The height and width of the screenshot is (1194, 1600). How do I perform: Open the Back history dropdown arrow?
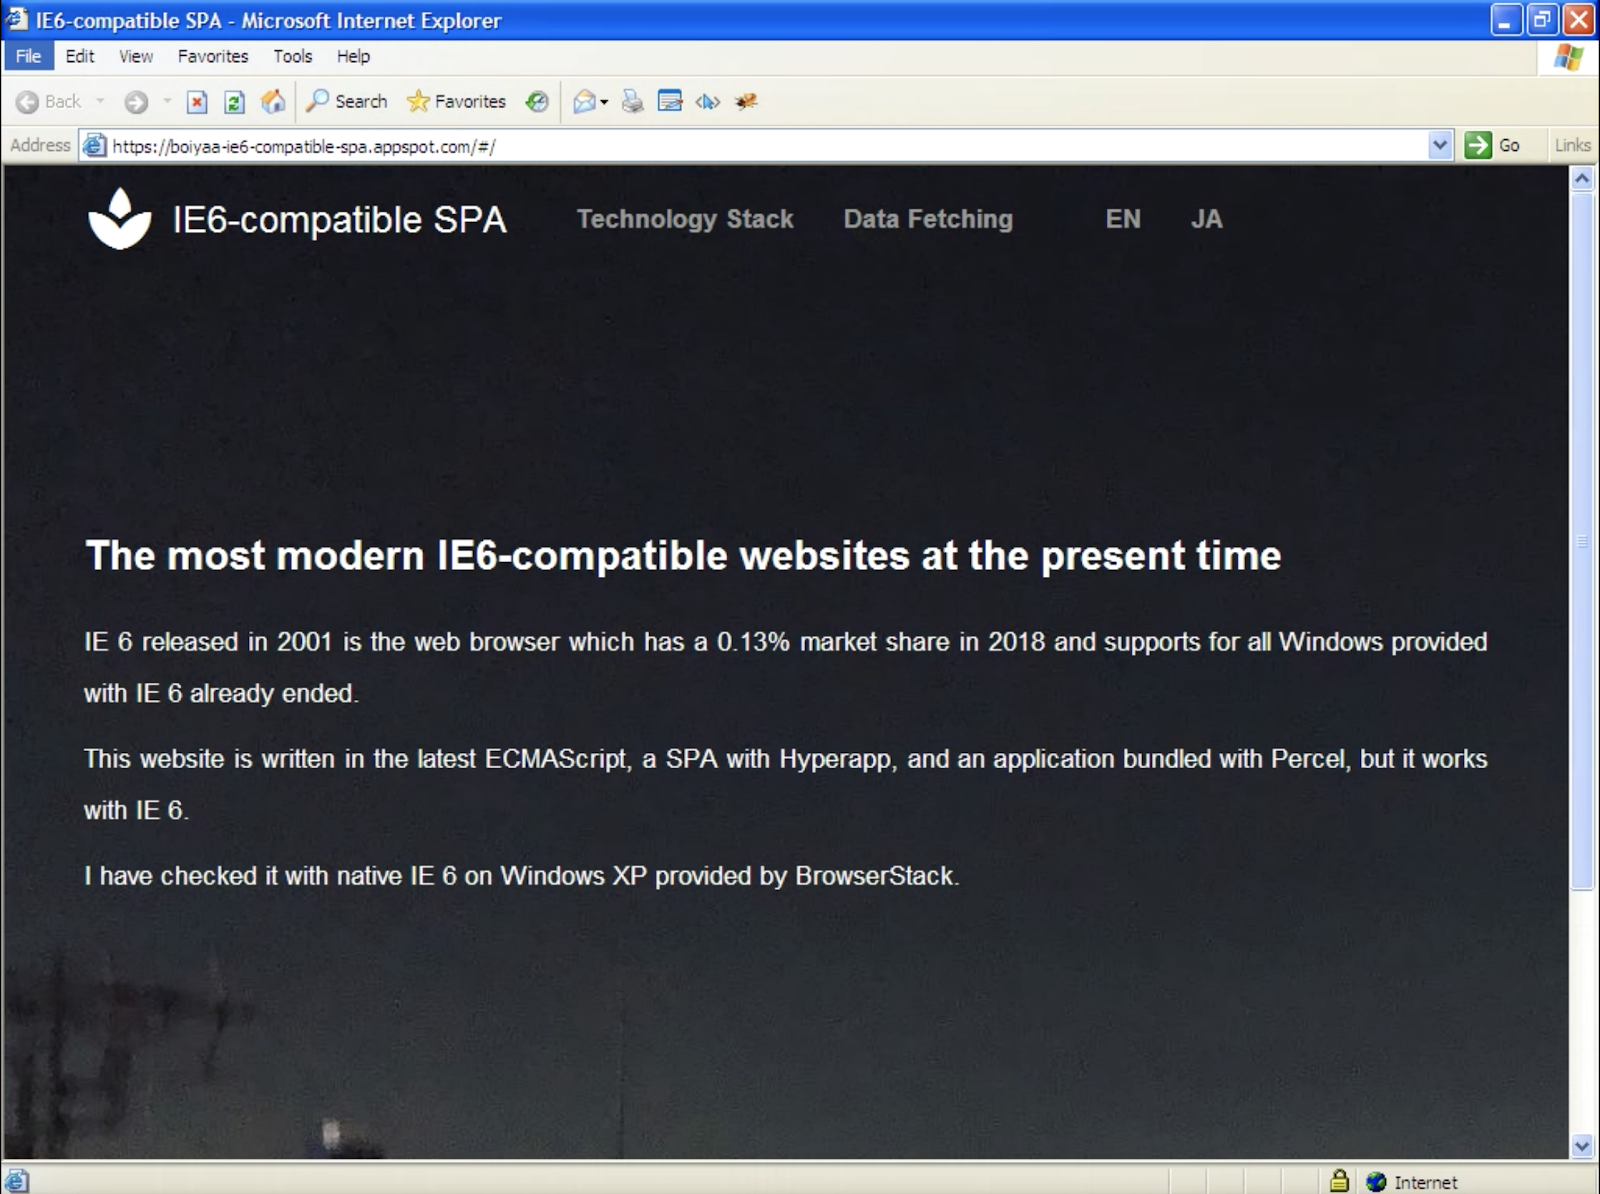[100, 101]
